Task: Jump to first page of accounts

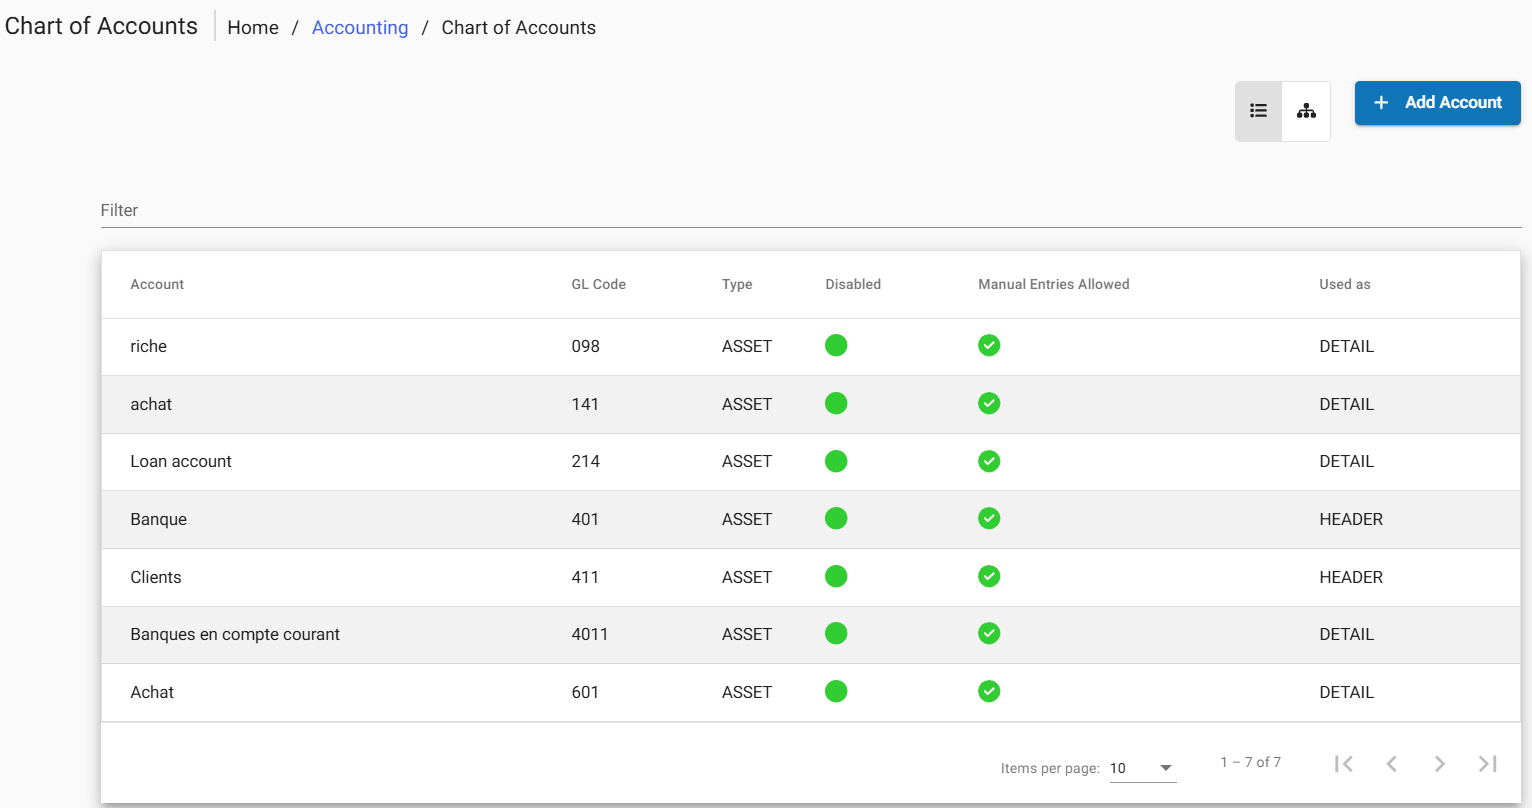Action: (x=1344, y=763)
